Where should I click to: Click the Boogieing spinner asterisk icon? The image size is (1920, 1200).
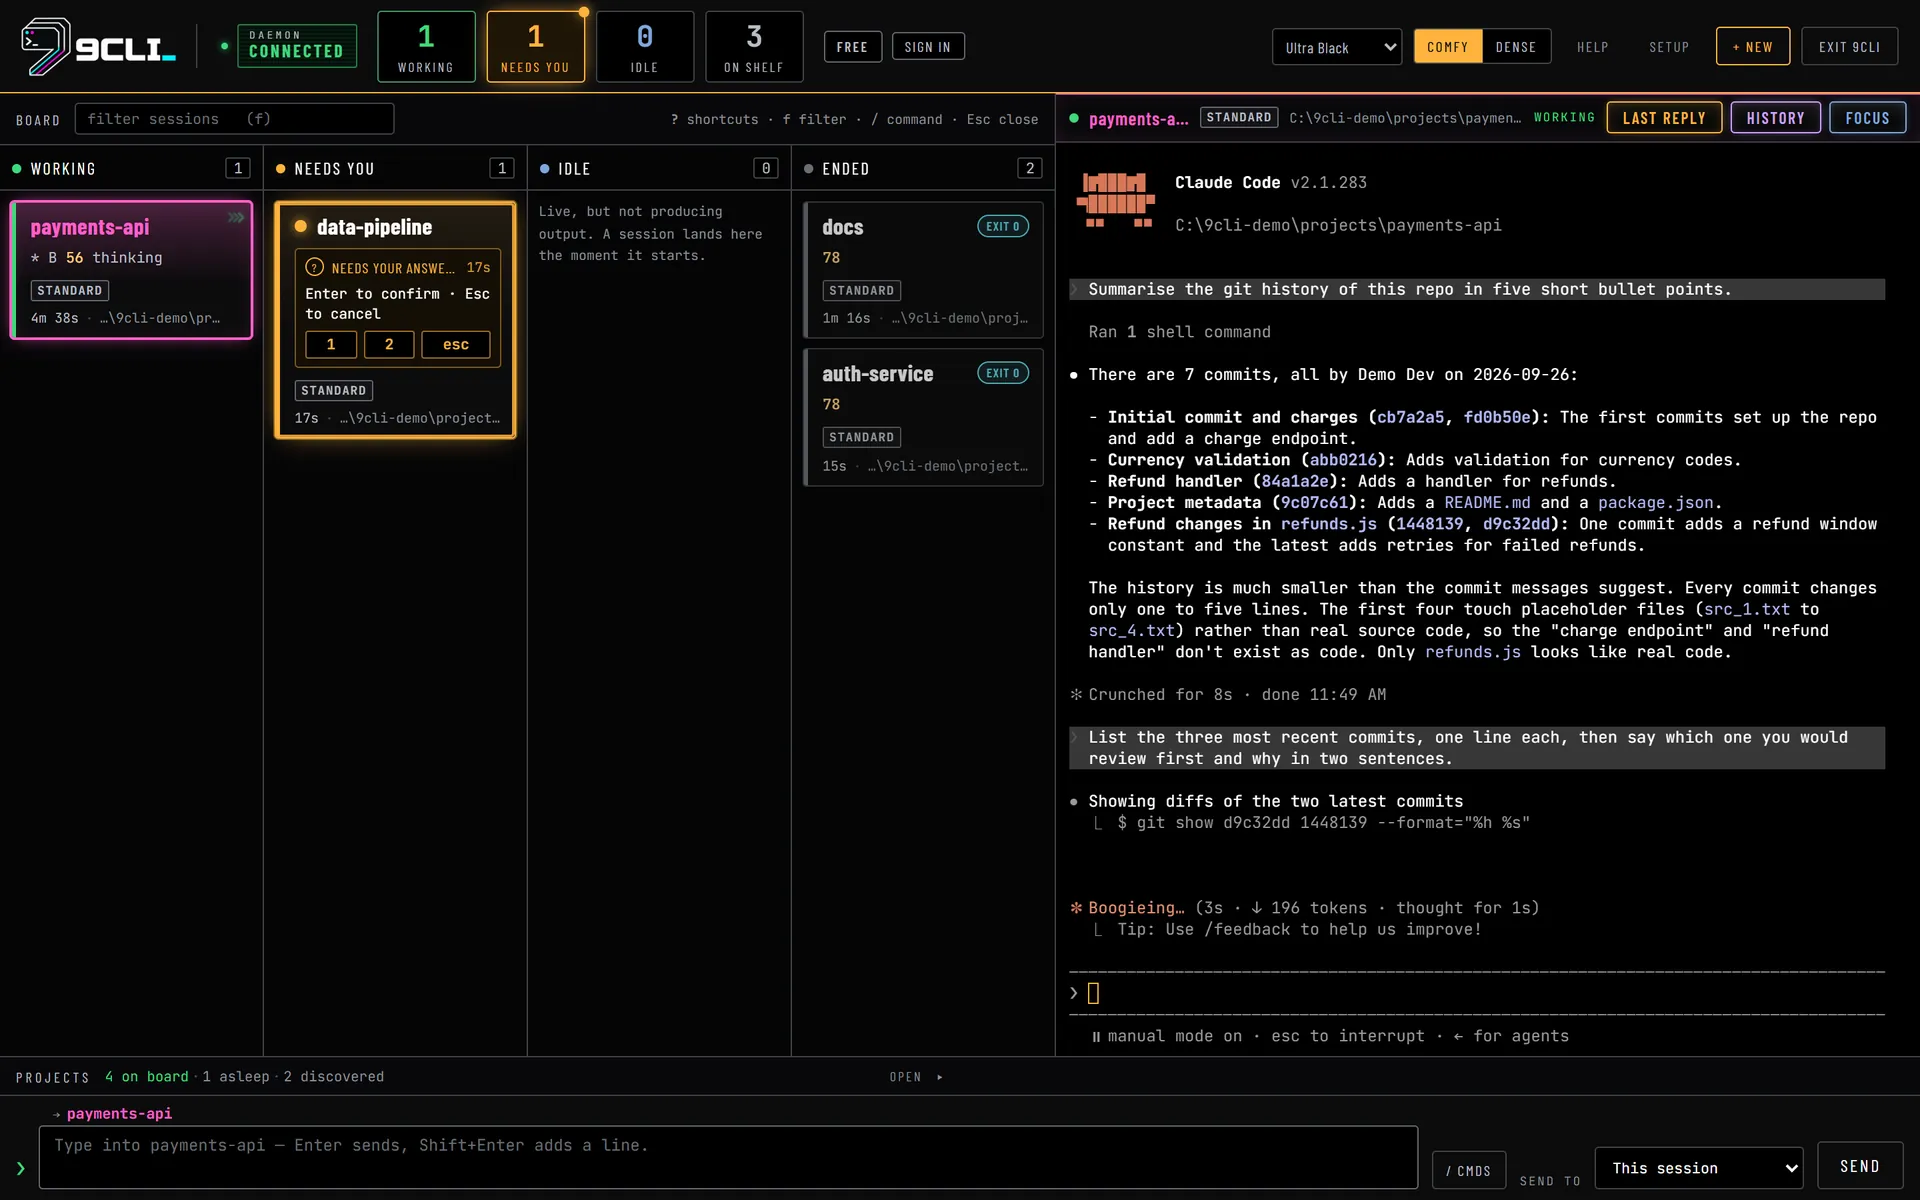click(1076, 908)
